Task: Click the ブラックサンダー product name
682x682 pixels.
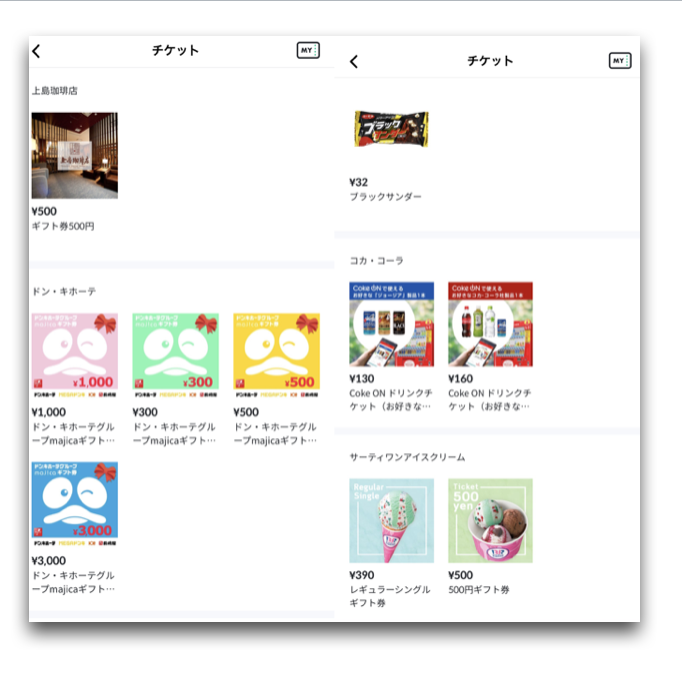Action: coord(385,197)
